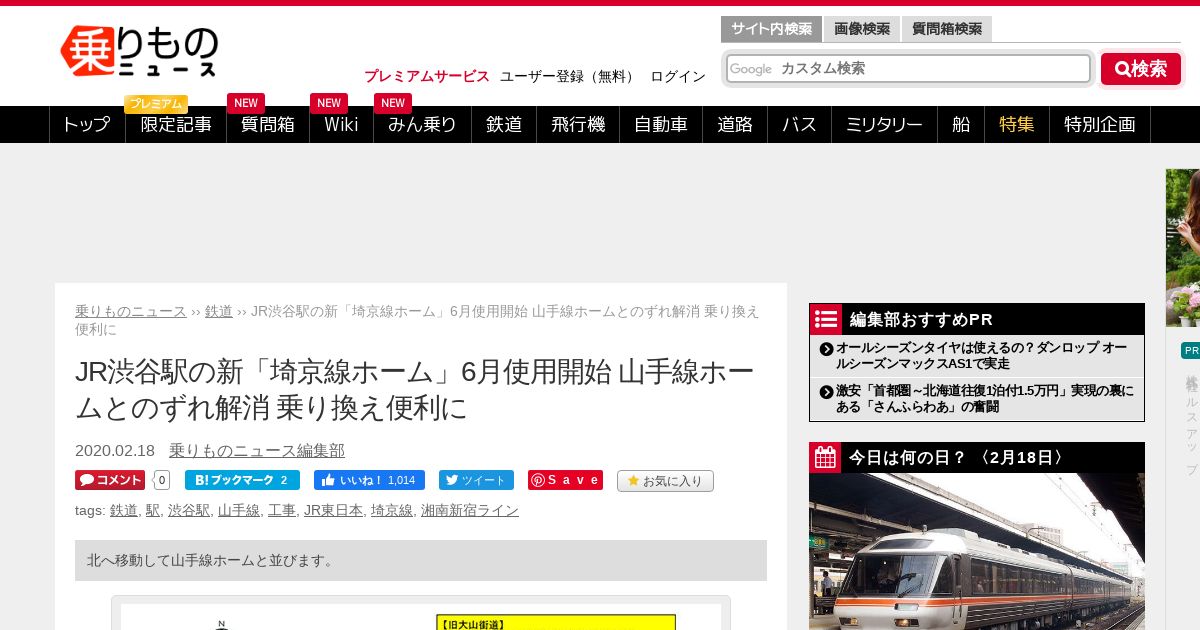
Task: Open the 埼京線 tag link
Action: click(392, 510)
